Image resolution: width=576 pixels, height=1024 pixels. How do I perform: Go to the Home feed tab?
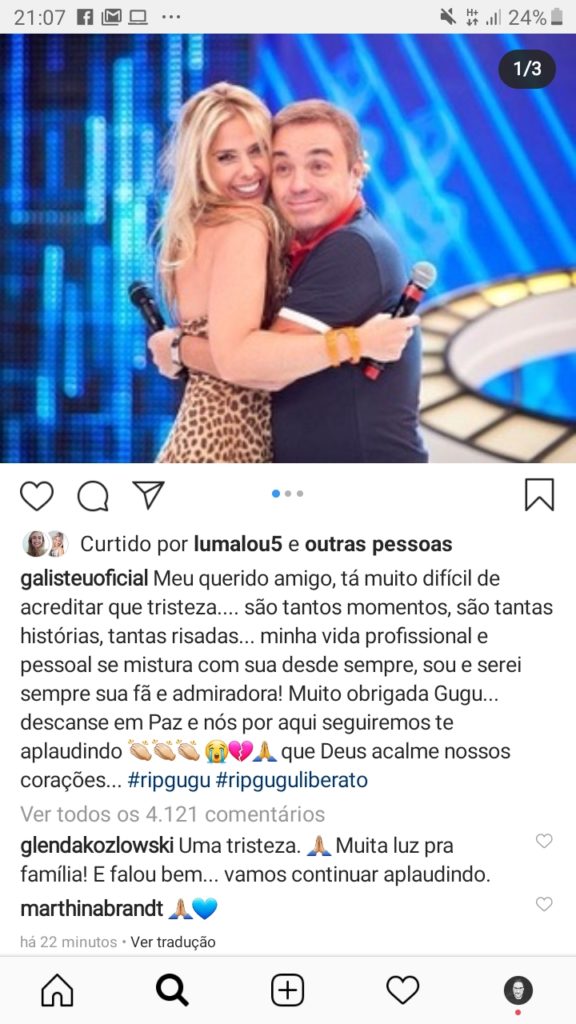(x=57, y=991)
